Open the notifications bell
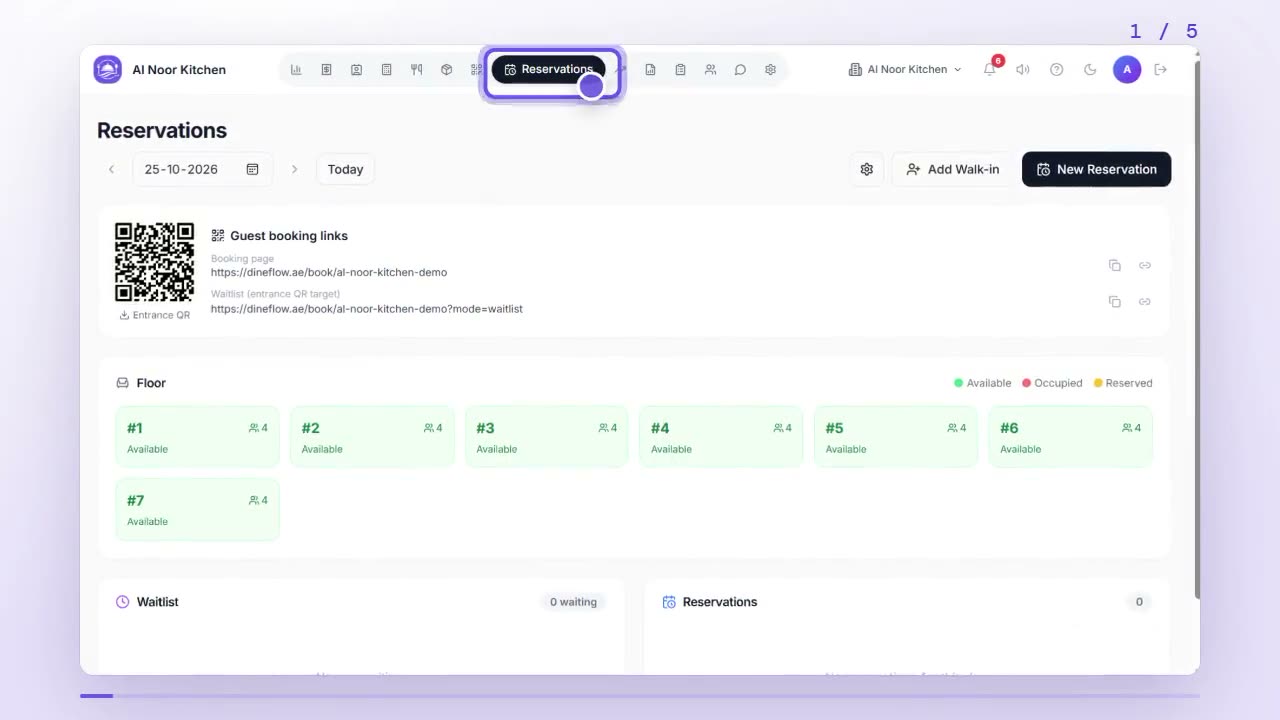 coord(990,69)
